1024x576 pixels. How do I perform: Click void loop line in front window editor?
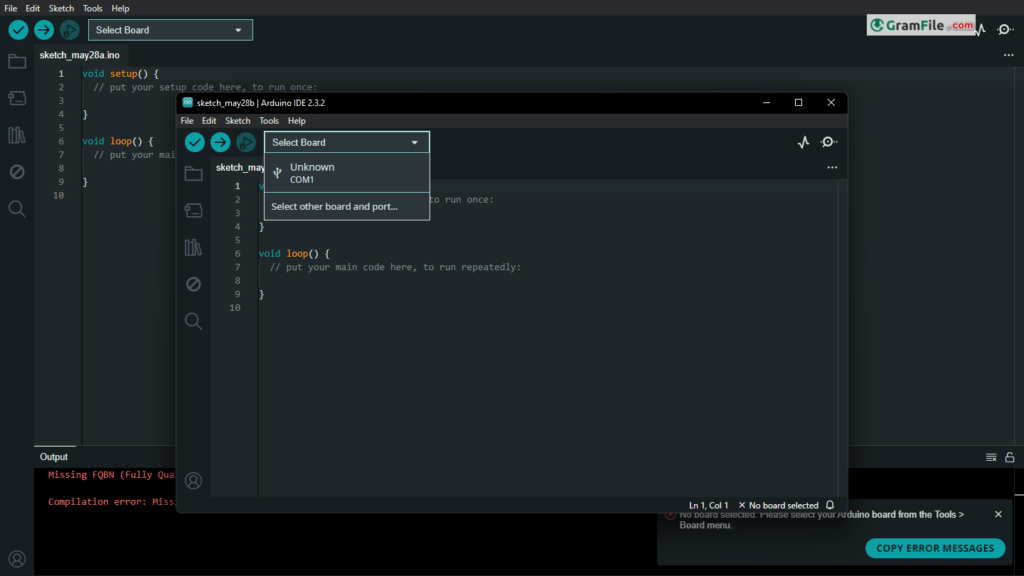(x=295, y=253)
